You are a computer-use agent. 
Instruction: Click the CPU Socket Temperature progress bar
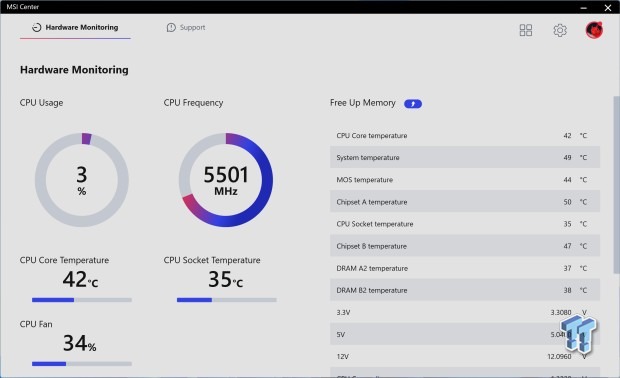pos(227,300)
